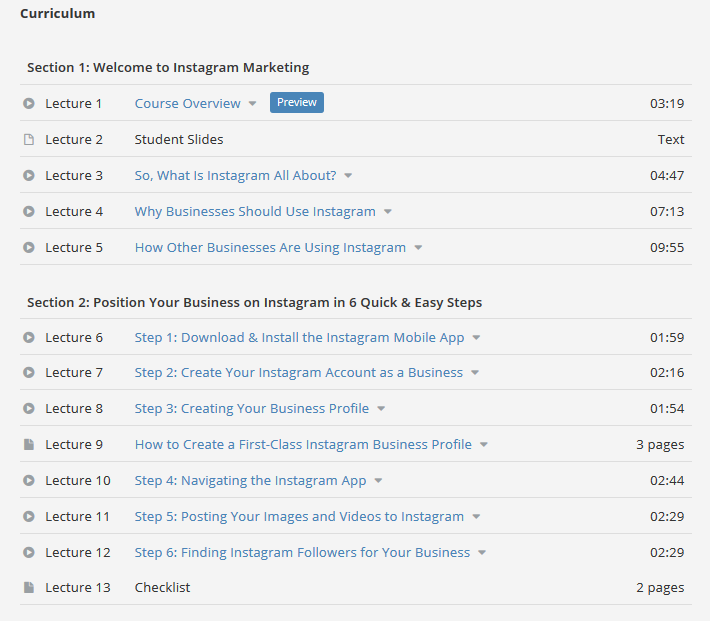The height and width of the screenshot is (621, 710).
Task: Open So, What Is Instagram All About? link
Action: pyautogui.click(x=235, y=175)
